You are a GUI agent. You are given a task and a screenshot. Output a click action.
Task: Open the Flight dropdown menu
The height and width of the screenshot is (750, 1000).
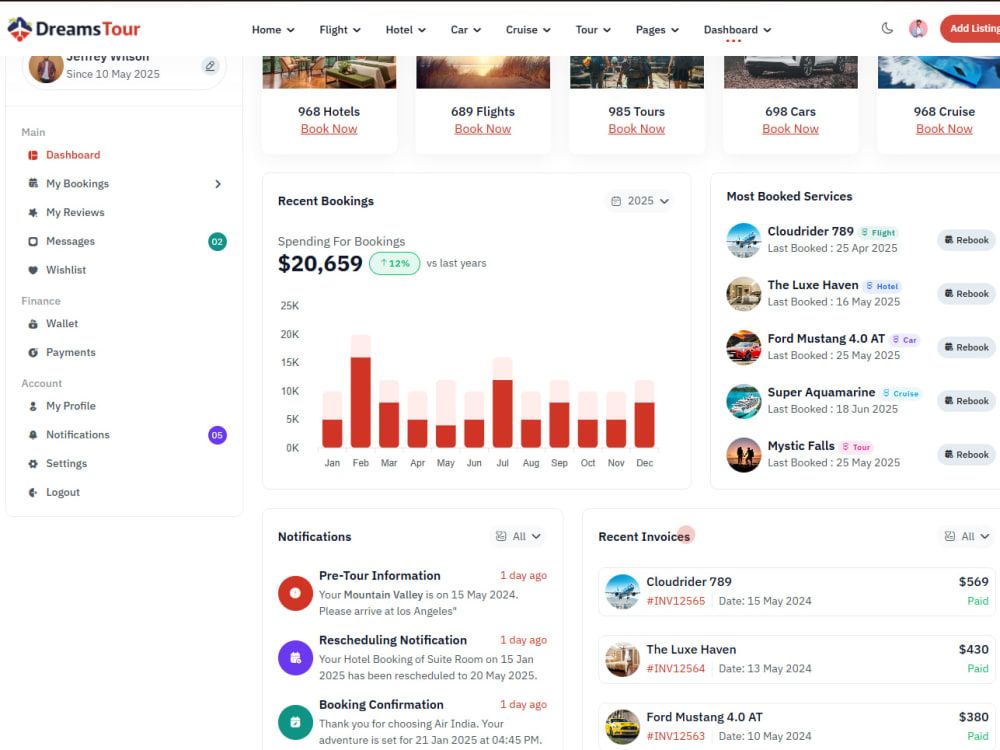340,30
